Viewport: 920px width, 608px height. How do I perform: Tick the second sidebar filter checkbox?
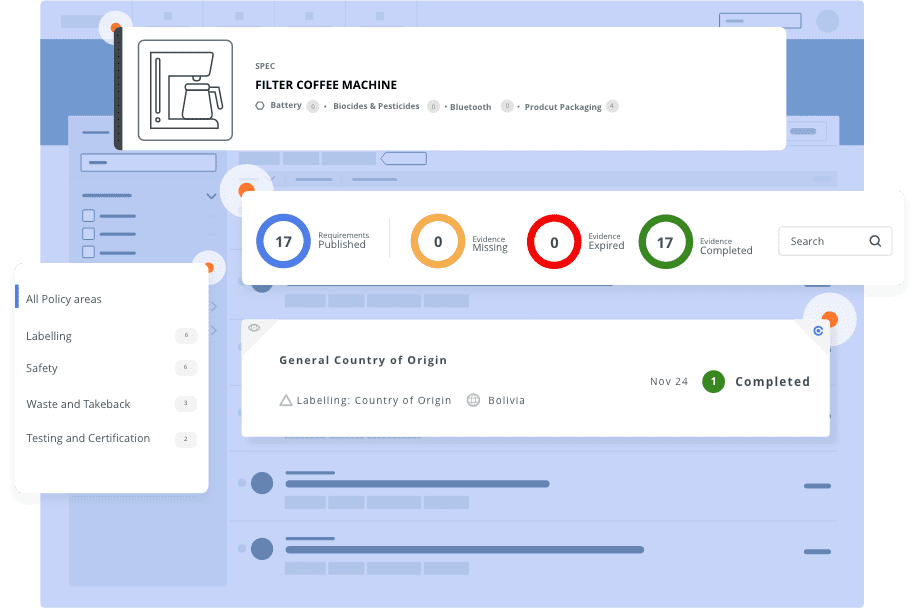tap(89, 234)
